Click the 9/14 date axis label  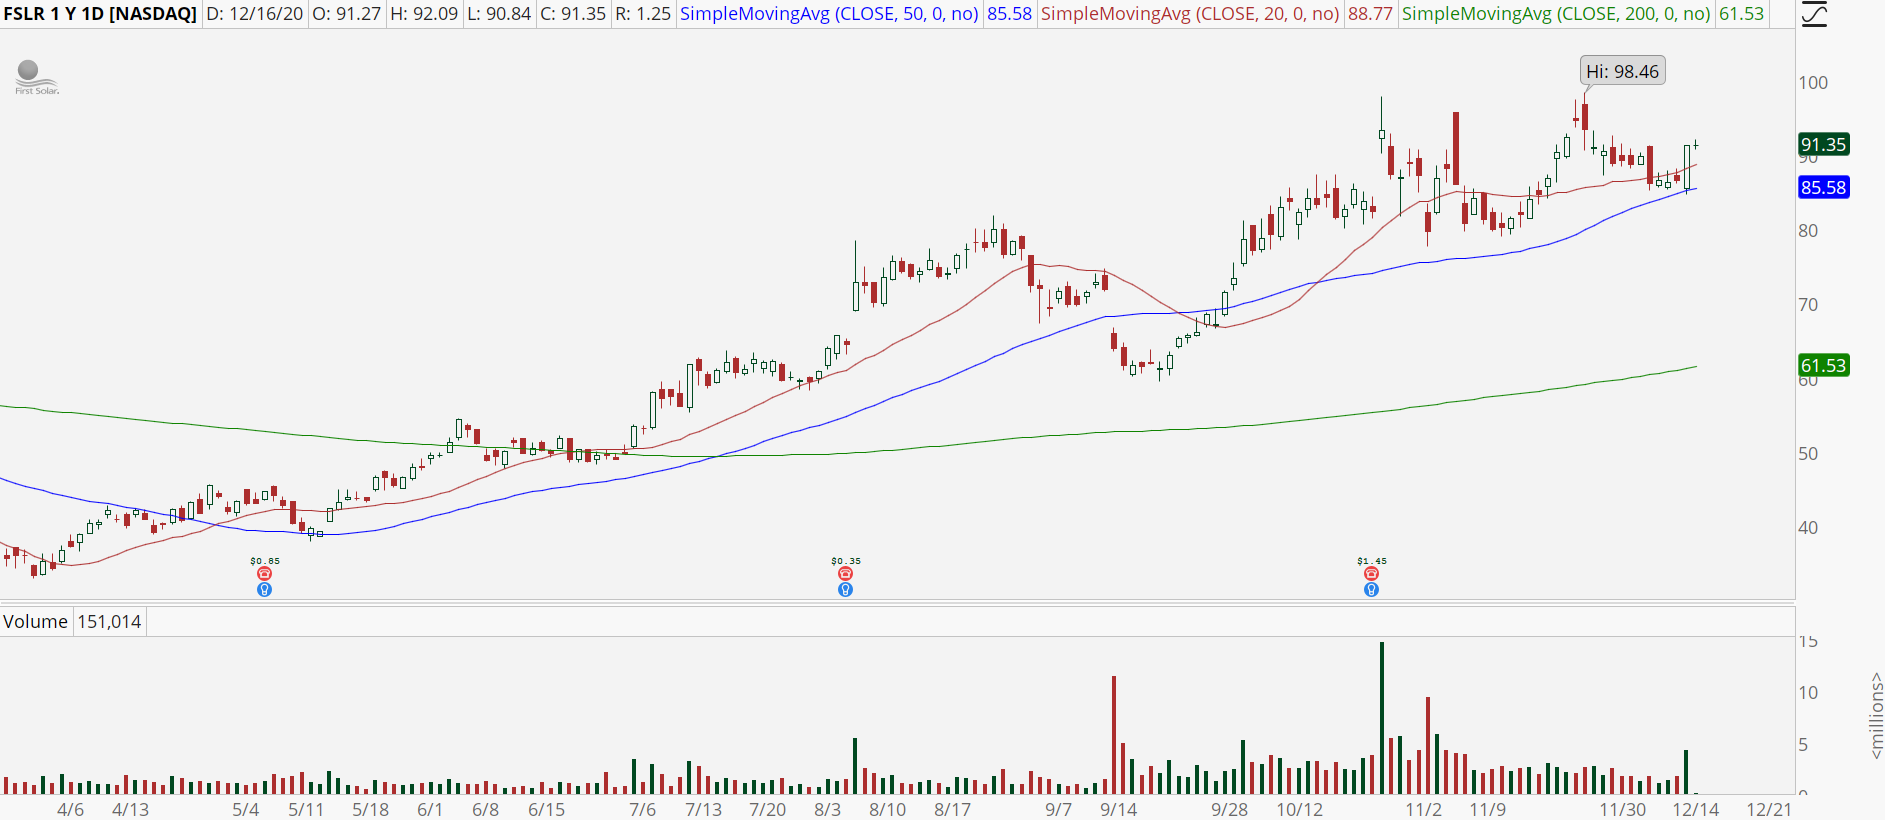pos(1119,809)
